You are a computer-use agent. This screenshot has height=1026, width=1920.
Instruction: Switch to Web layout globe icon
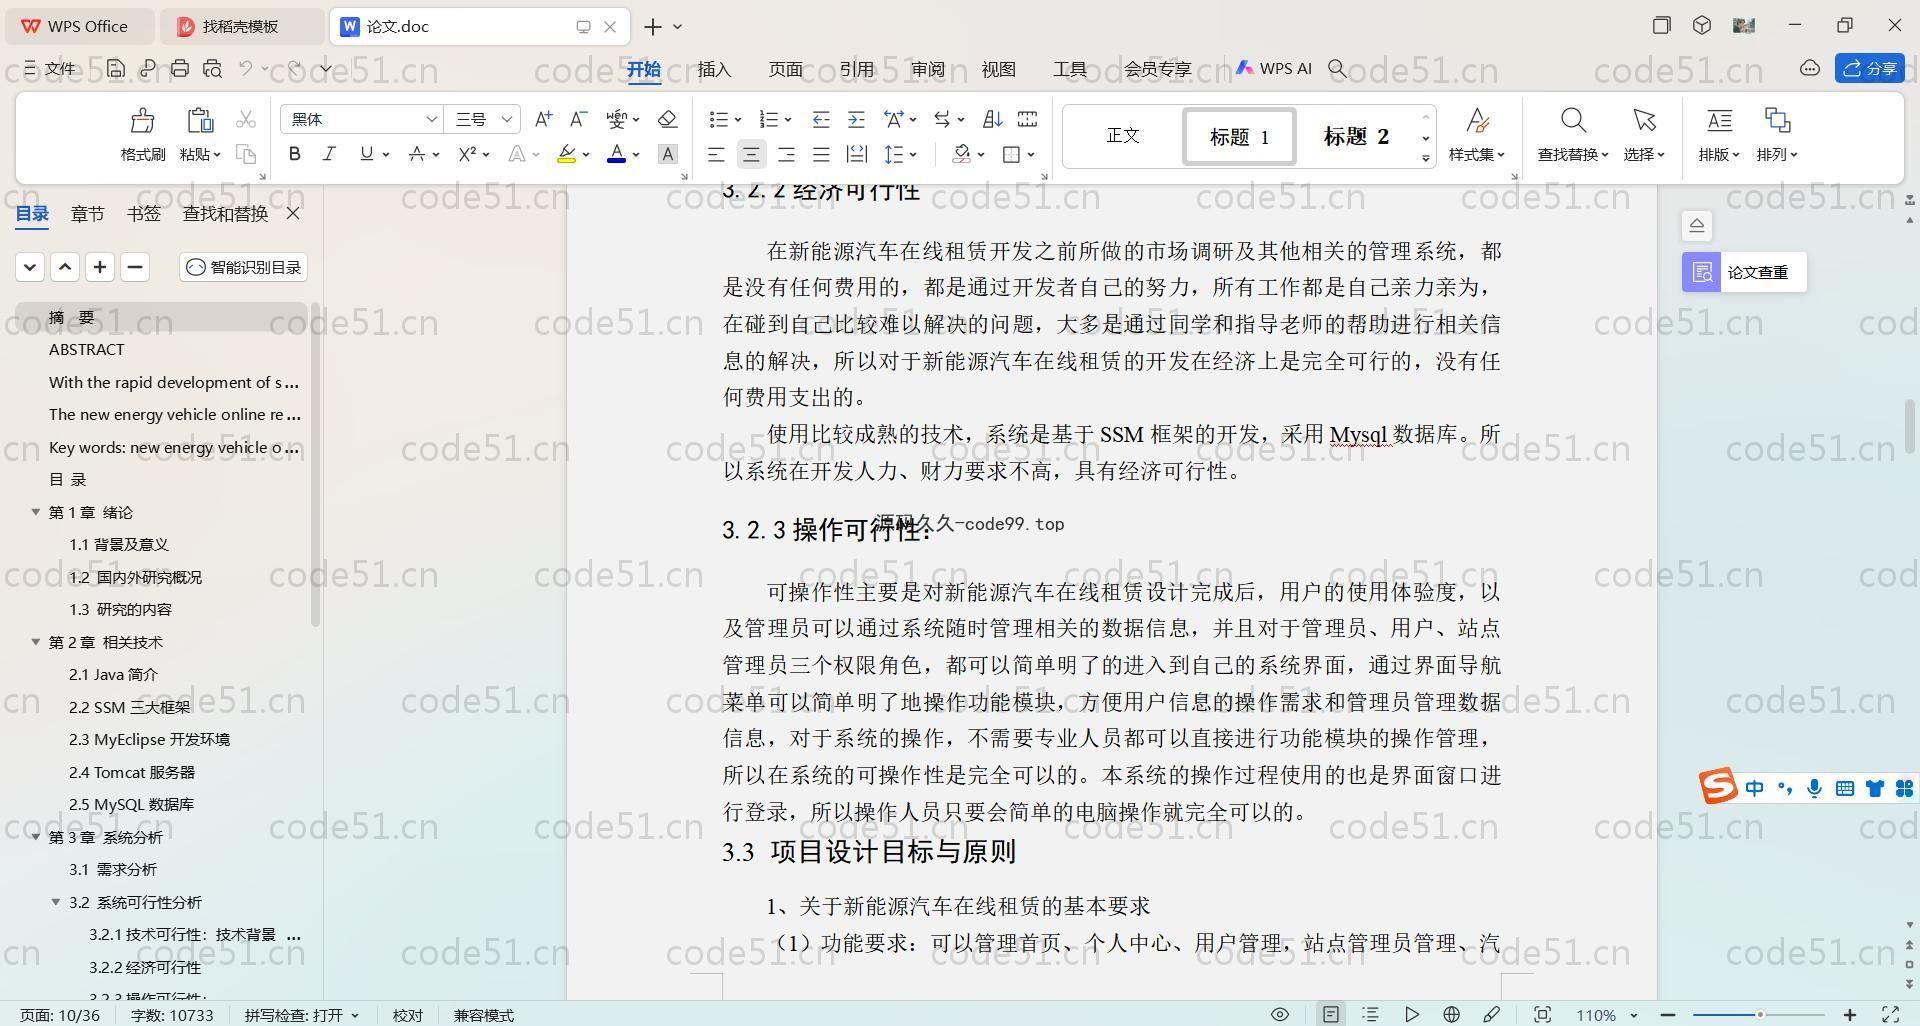pyautogui.click(x=1451, y=1014)
